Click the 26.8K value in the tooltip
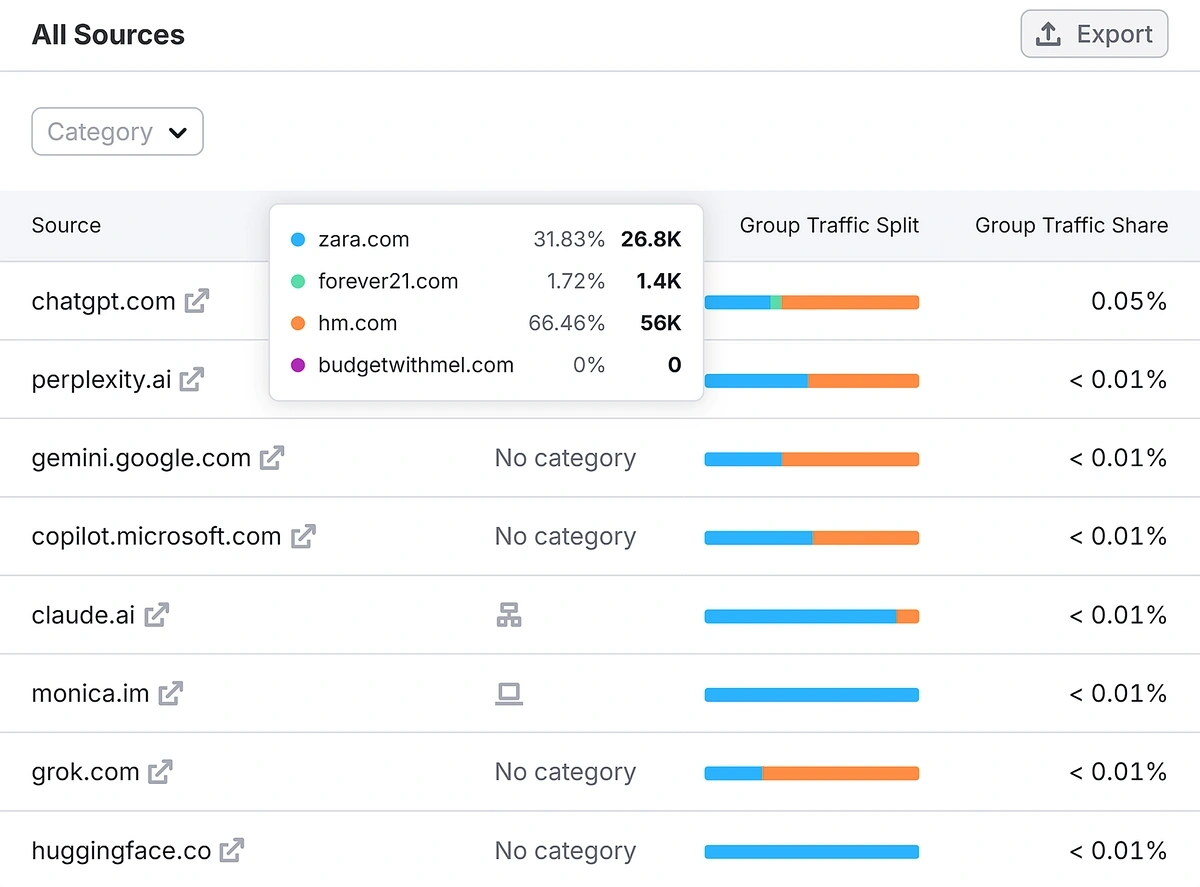 [x=651, y=240]
